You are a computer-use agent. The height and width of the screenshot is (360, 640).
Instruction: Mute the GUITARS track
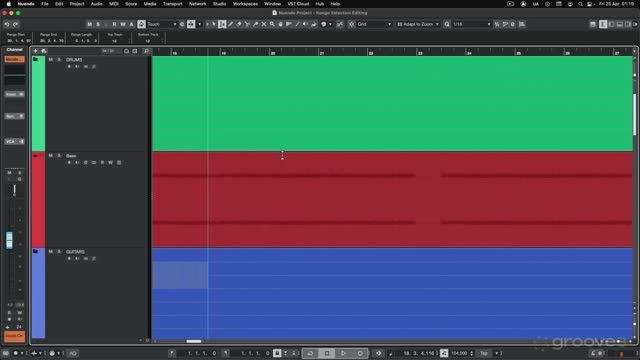tap(51, 252)
